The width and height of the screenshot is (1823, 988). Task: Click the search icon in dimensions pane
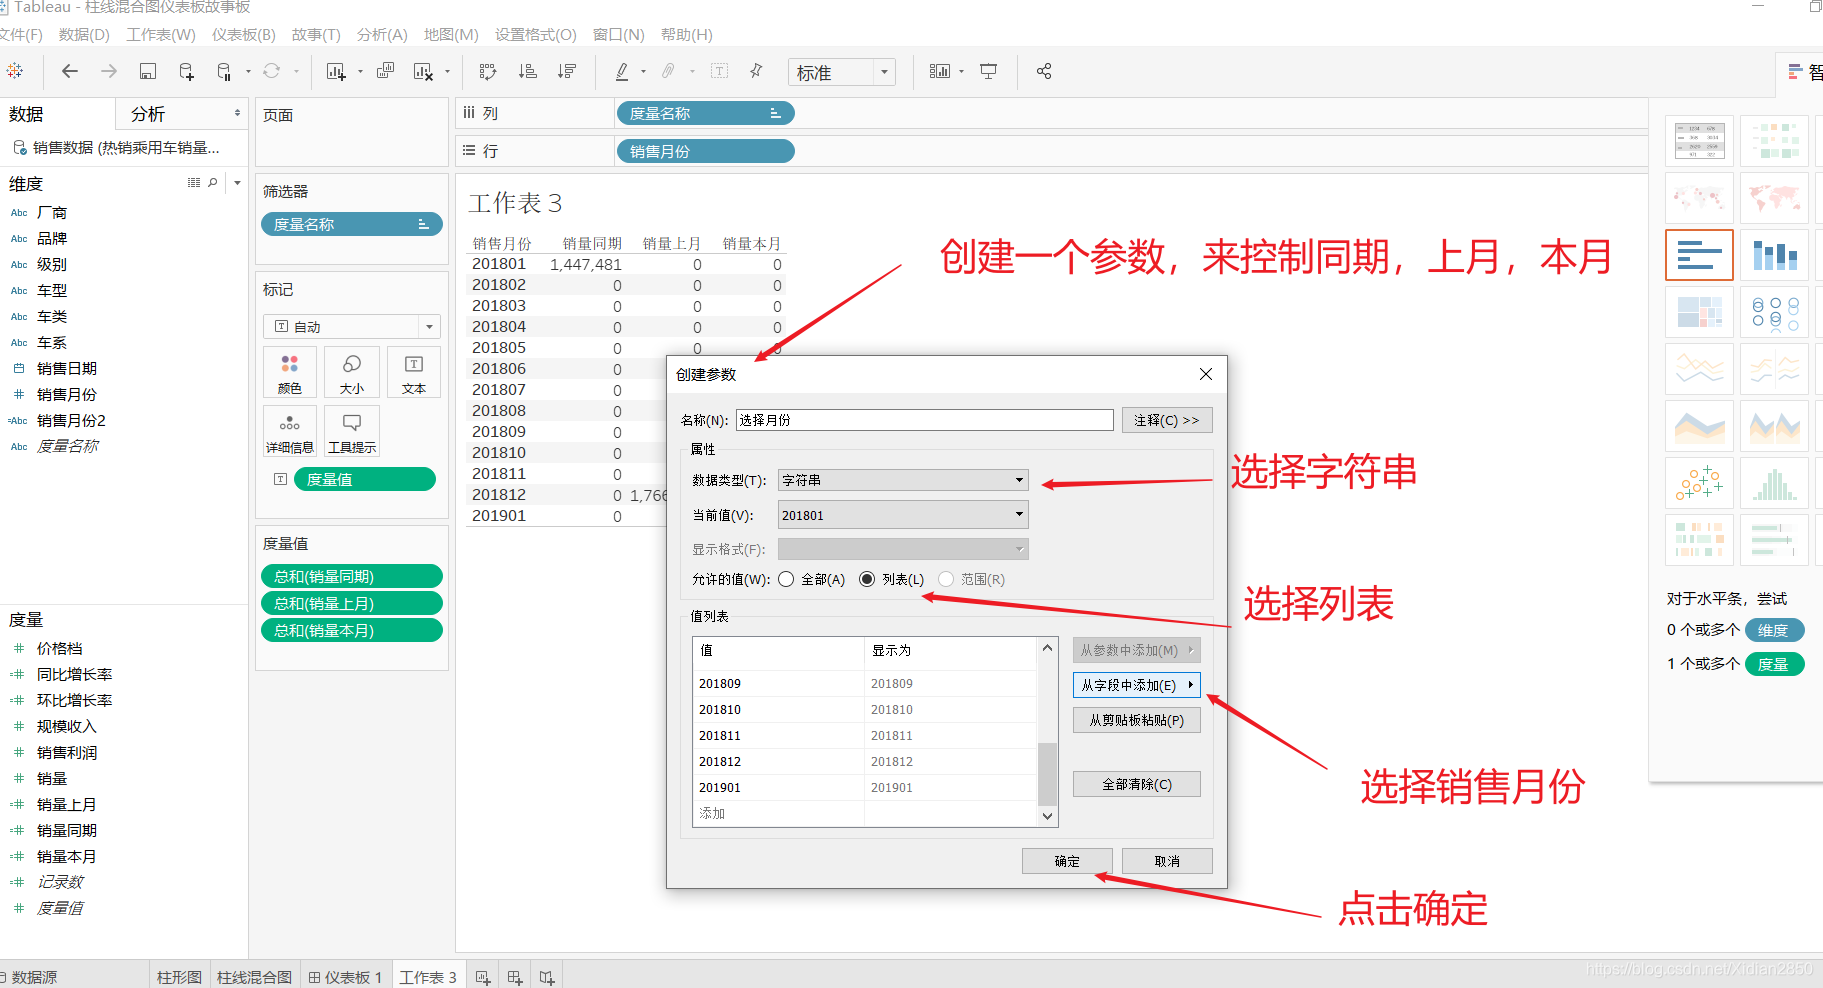[x=213, y=183]
